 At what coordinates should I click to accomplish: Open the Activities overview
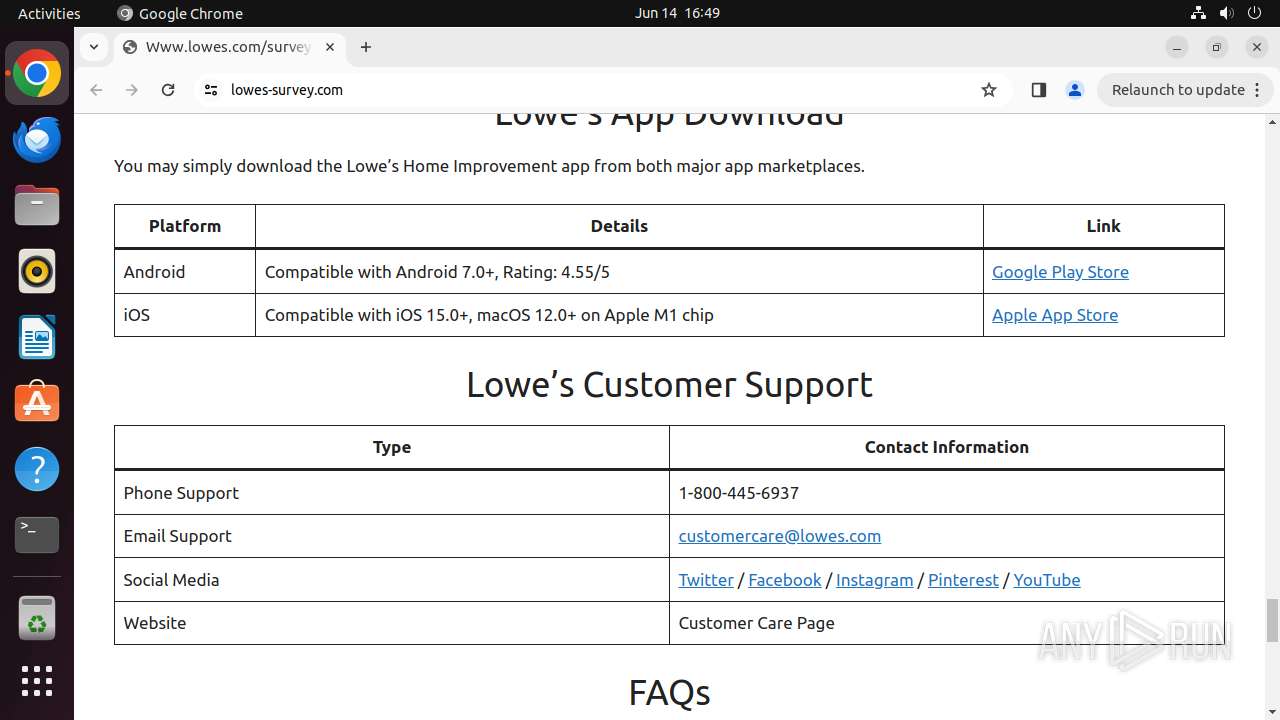(x=49, y=13)
